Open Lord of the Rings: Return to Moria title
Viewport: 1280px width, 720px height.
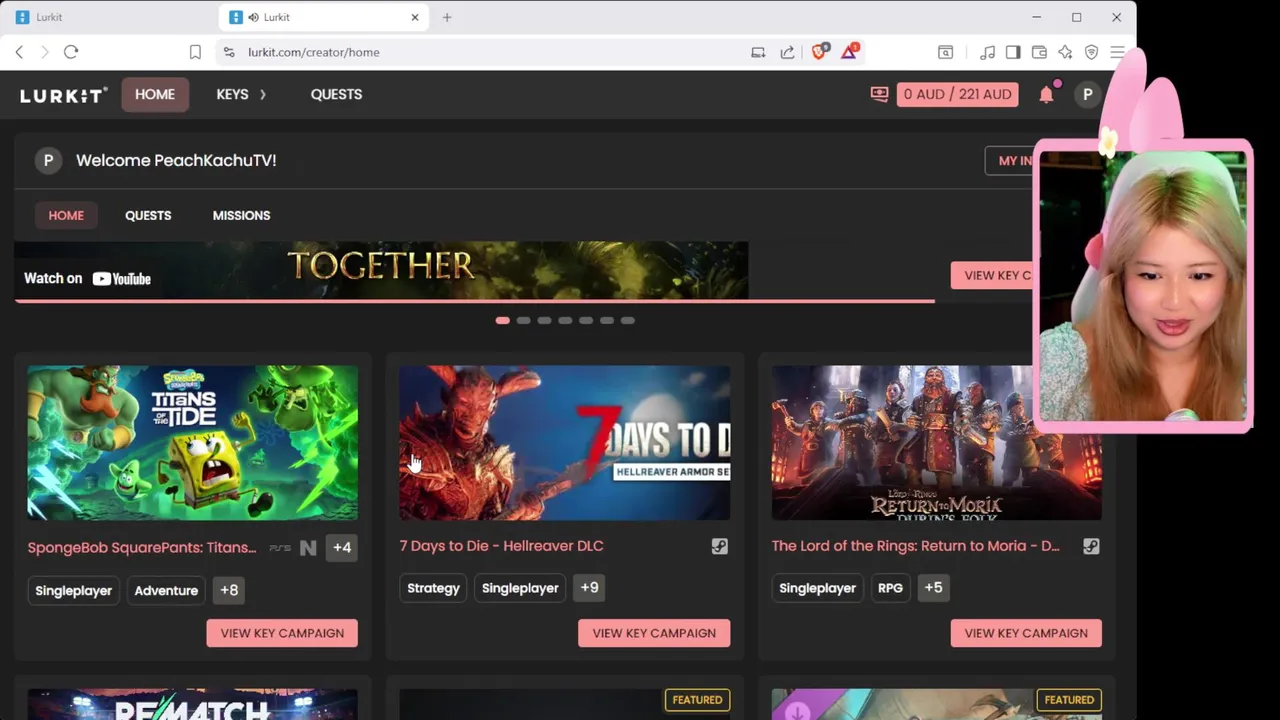click(x=915, y=546)
